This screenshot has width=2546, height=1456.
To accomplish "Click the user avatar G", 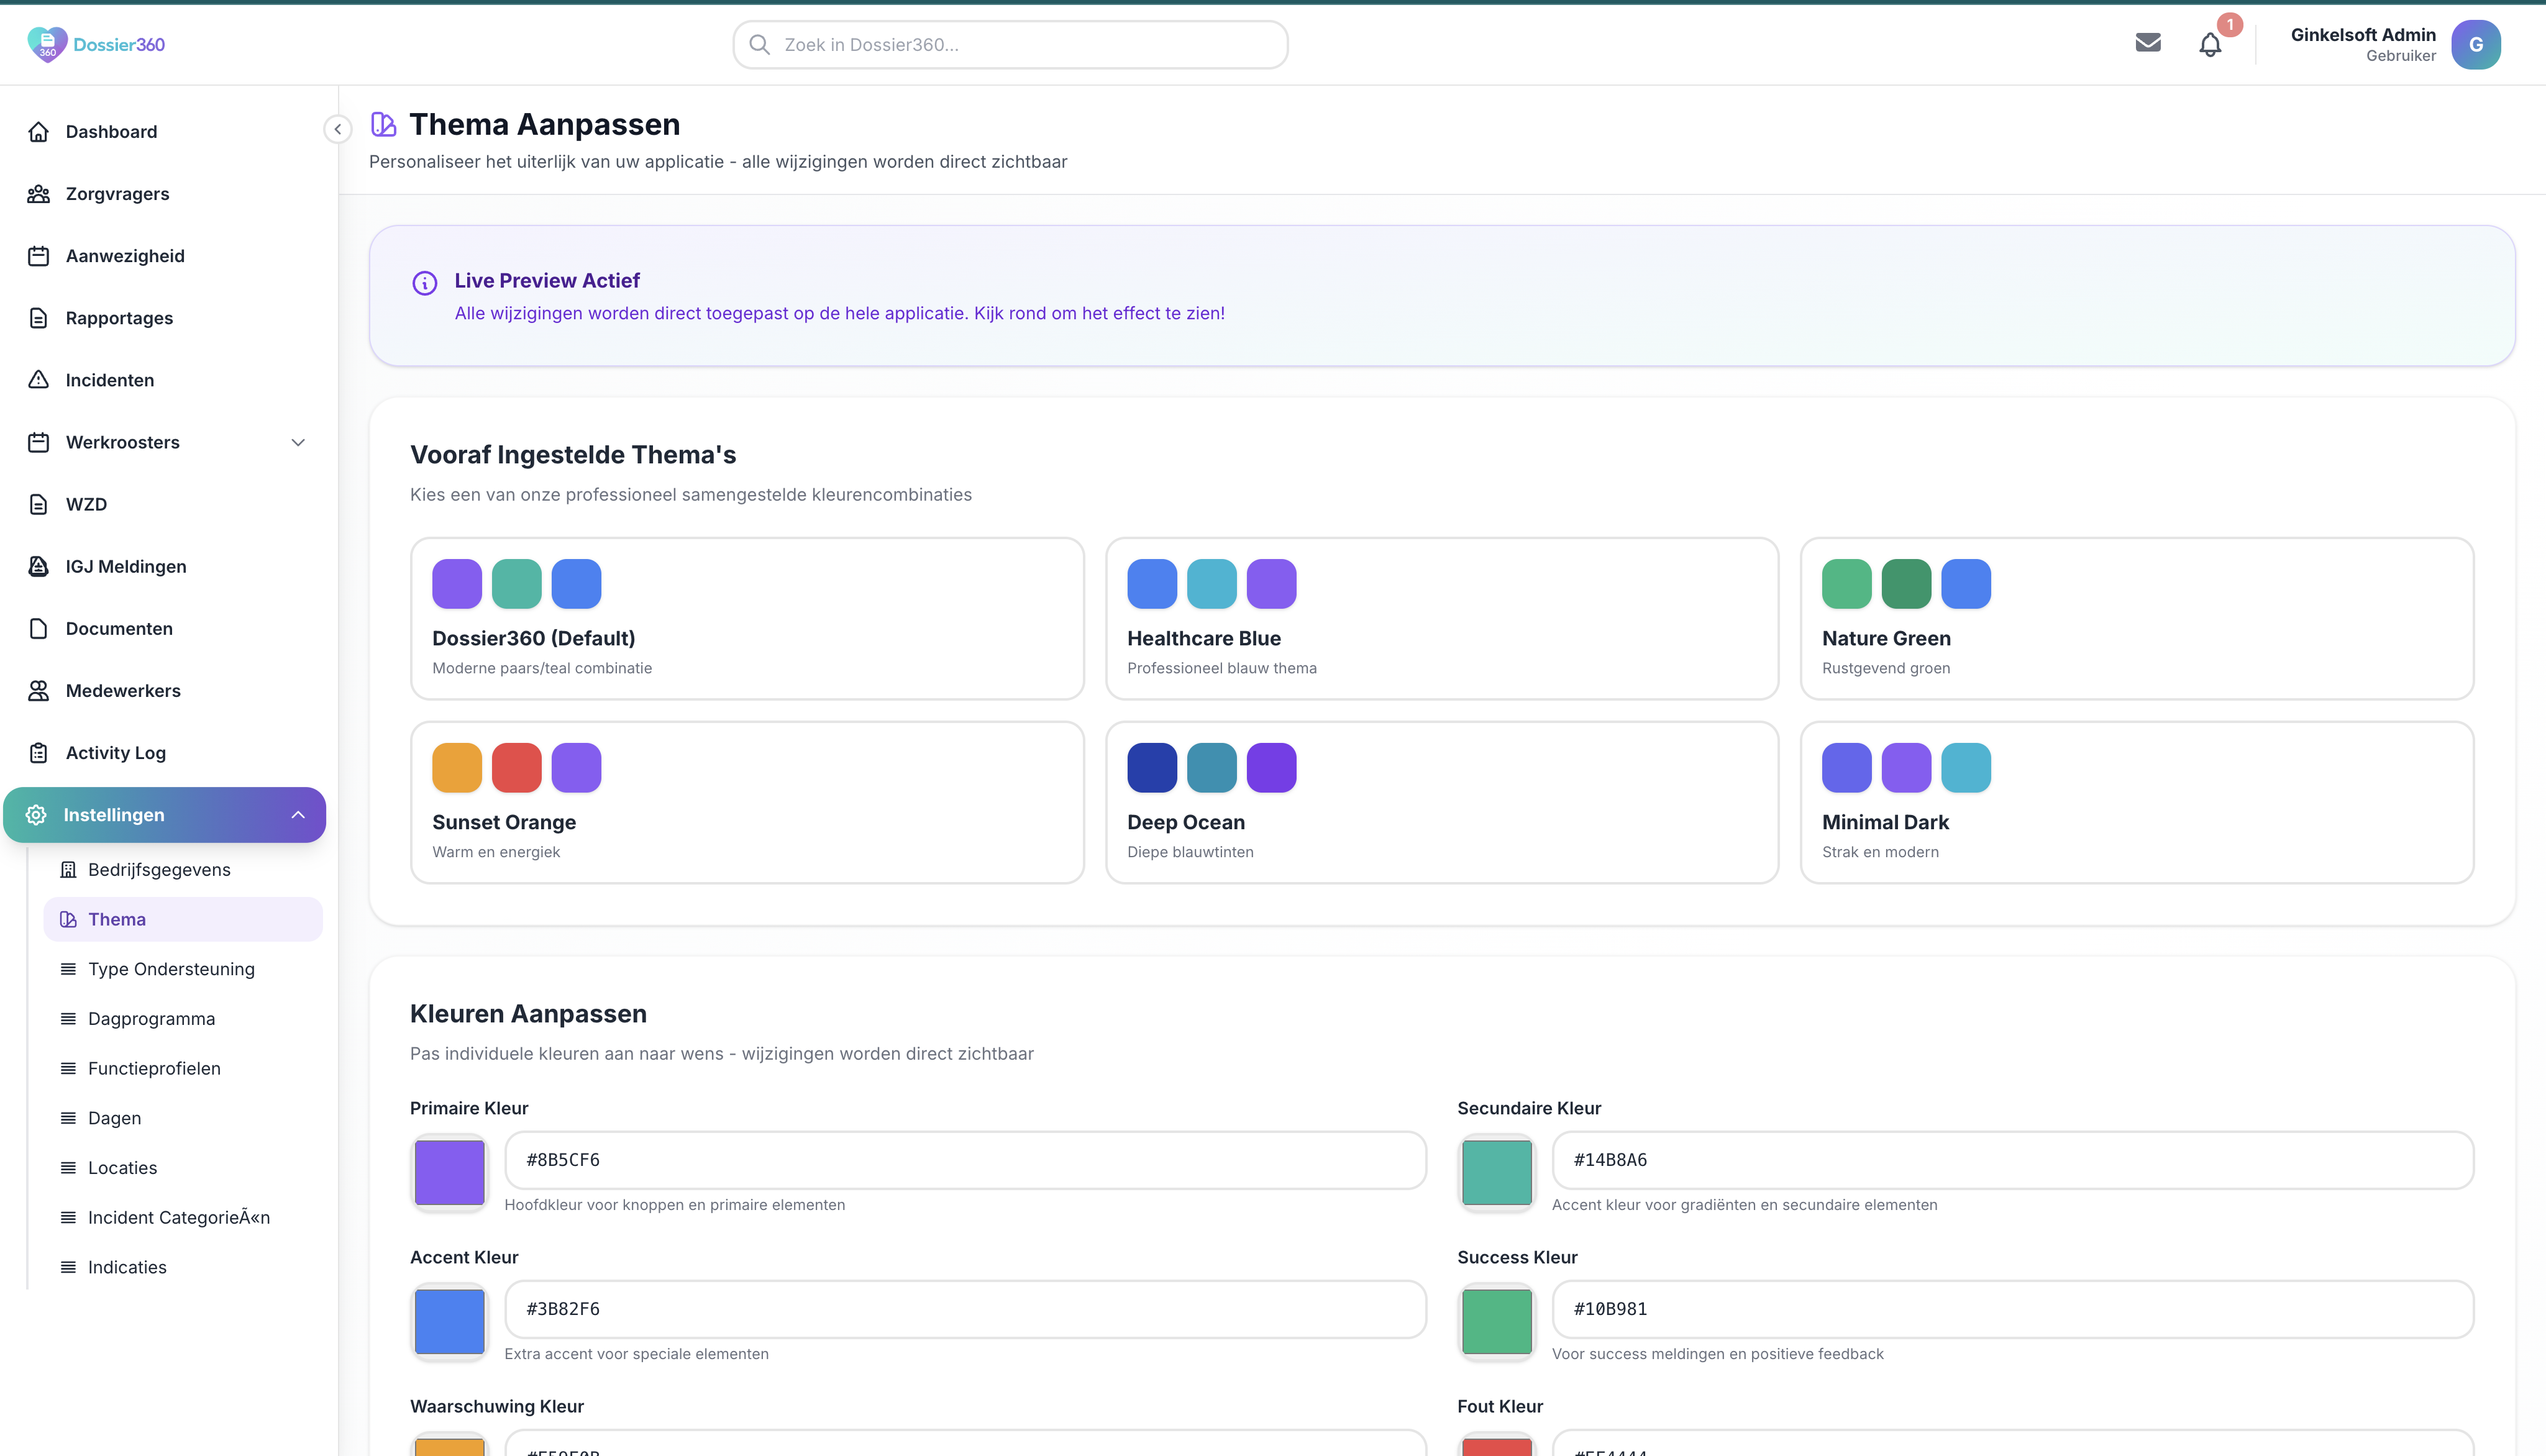I will pyautogui.click(x=2475, y=45).
